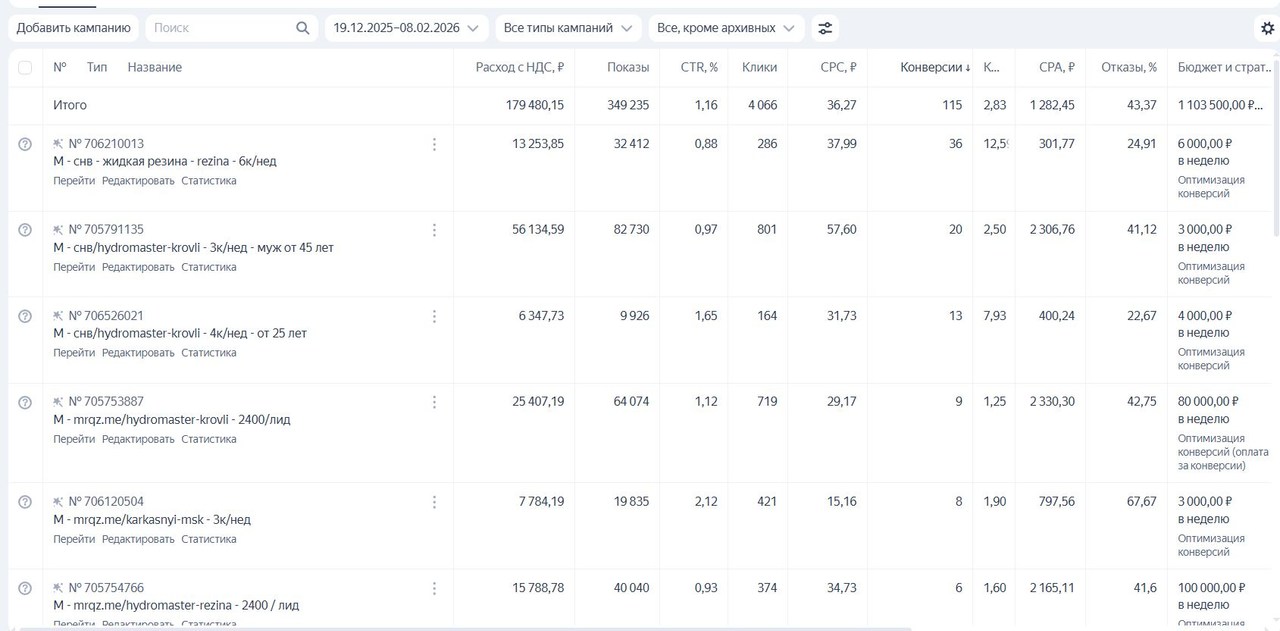Sort by the 'Конверсии' column header
1280x631 pixels.
(934, 68)
